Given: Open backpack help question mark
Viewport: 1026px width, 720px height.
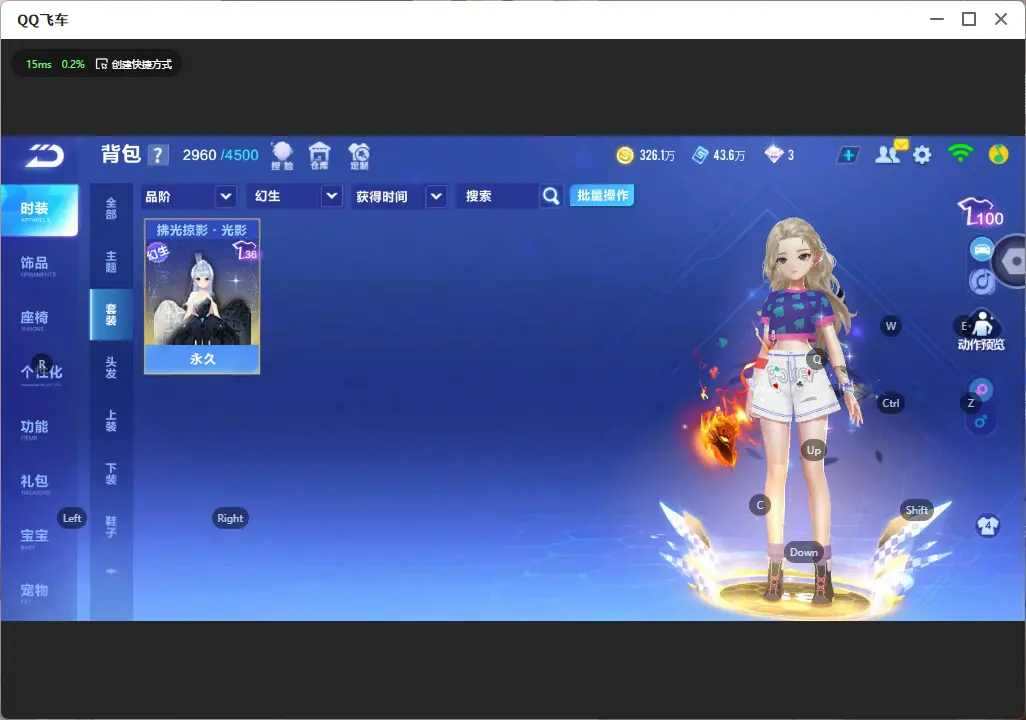Looking at the screenshot, I should pyautogui.click(x=158, y=155).
